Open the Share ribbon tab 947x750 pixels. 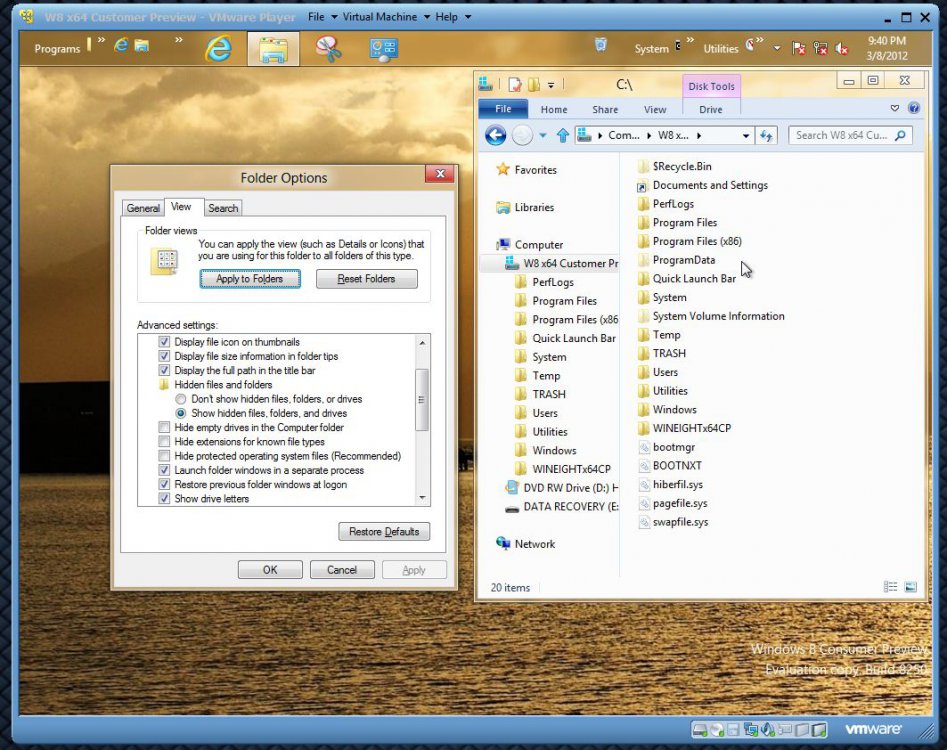coord(605,109)
